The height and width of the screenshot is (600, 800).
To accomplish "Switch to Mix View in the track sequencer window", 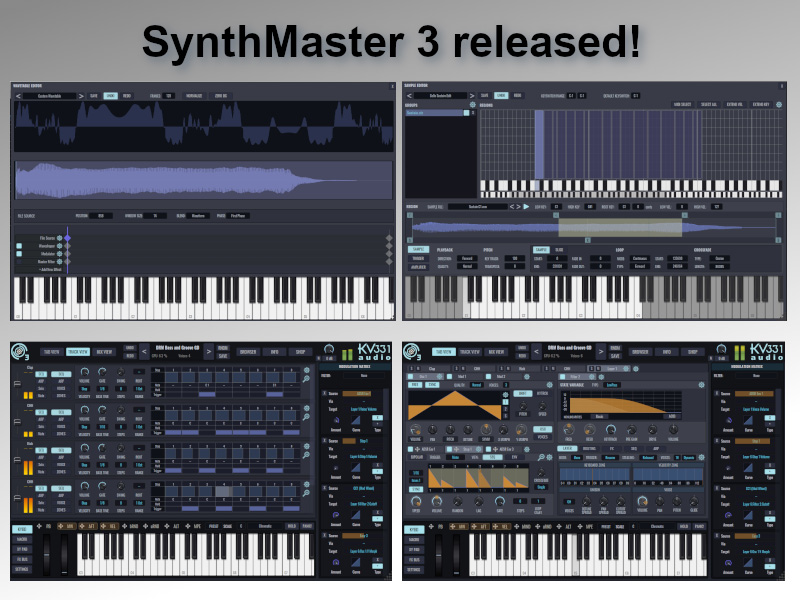I will point(104,352).
